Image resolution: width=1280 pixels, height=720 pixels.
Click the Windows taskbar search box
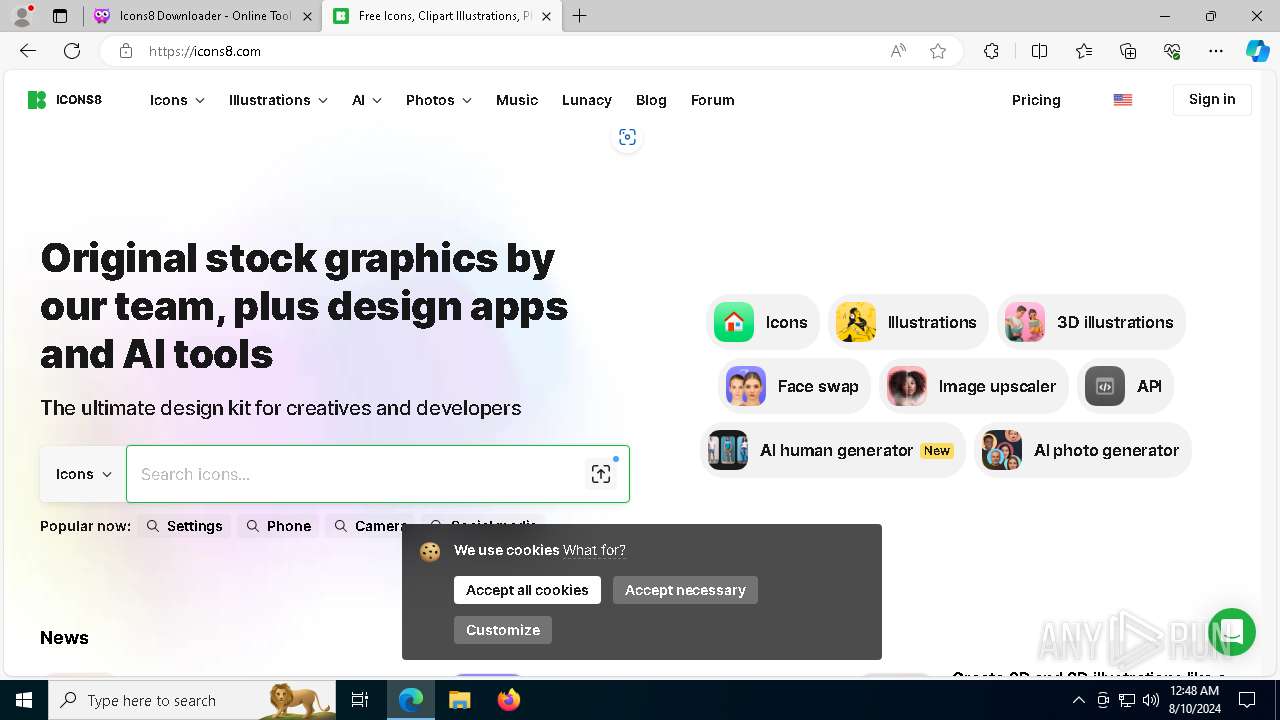click(192, 700)
